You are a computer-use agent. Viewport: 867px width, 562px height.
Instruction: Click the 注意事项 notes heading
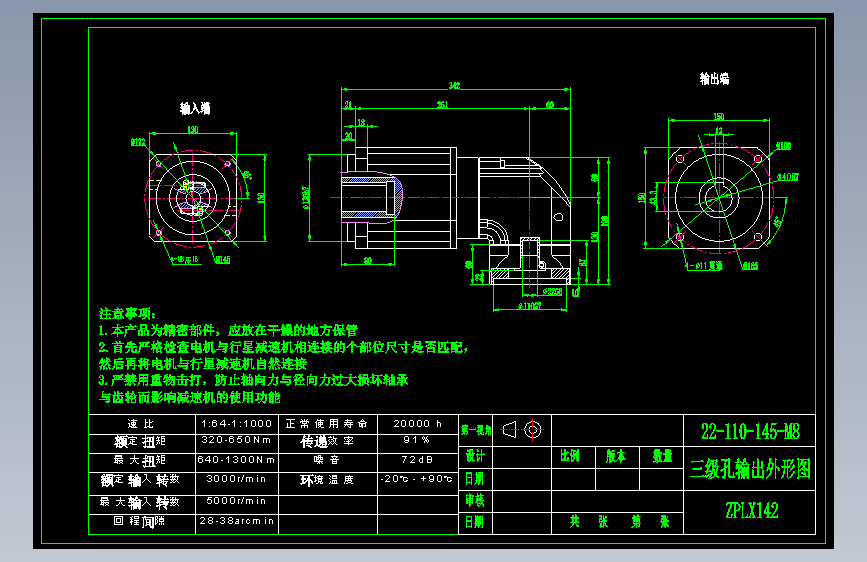click(127, 314)
